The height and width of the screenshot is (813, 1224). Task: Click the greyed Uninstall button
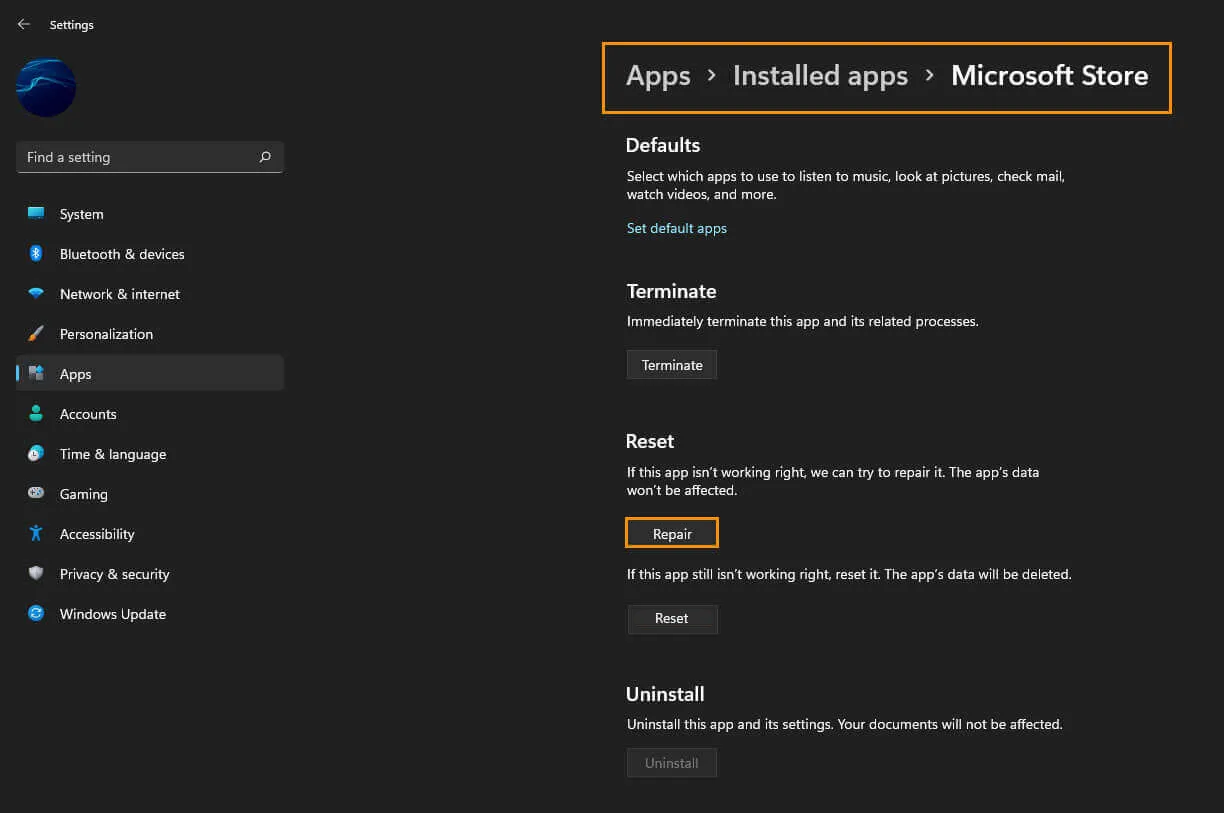click(x=672, y=763)
